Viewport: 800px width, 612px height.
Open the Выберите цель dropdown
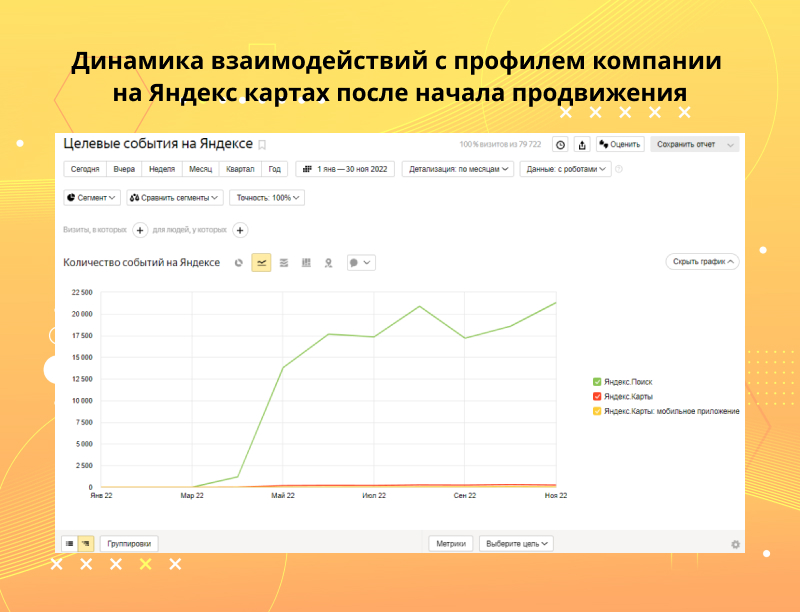[x=516, y=544]
